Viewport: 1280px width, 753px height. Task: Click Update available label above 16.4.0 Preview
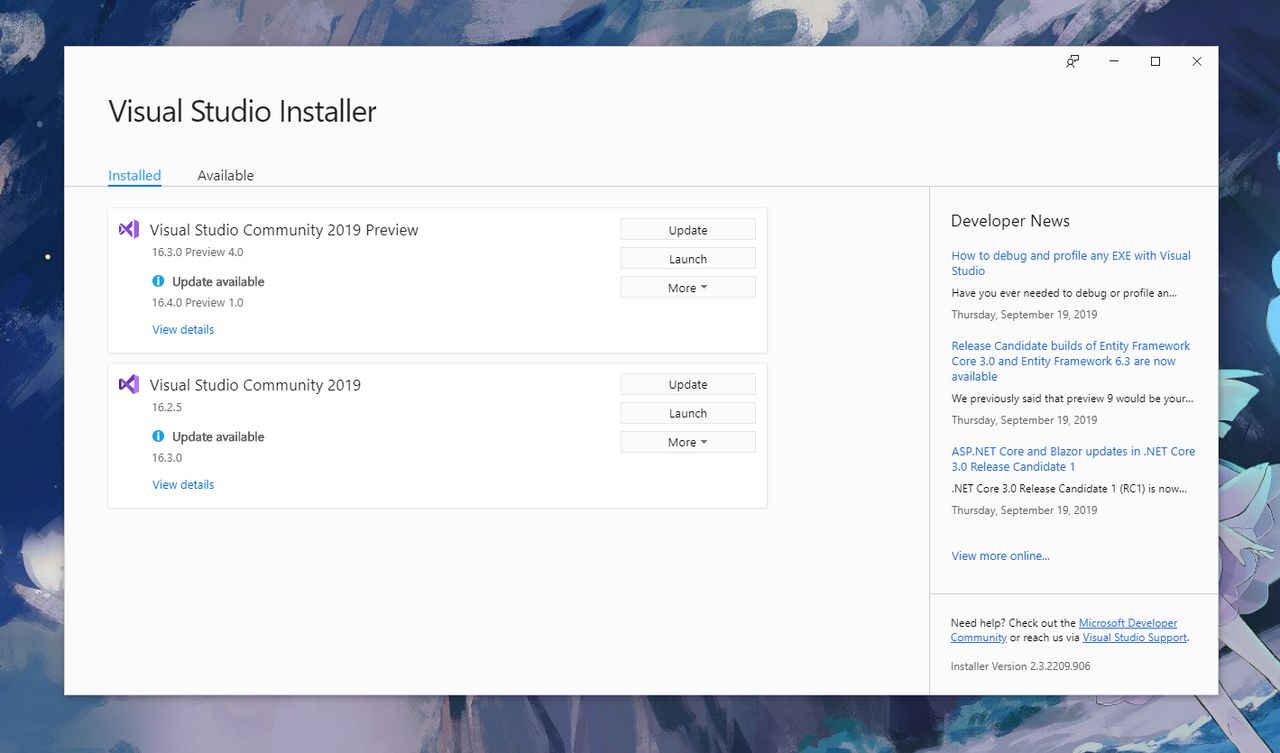click(x=218, y=281)
